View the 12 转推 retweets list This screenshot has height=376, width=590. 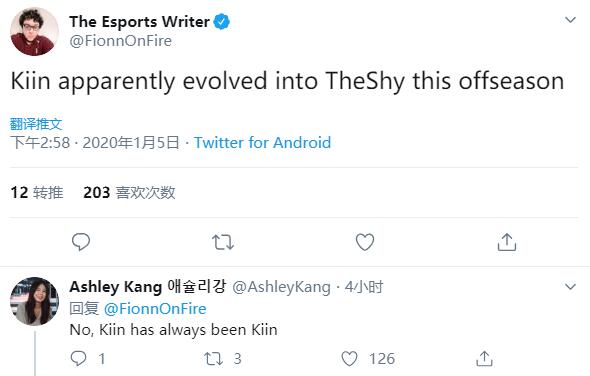(x=37, y=192)
